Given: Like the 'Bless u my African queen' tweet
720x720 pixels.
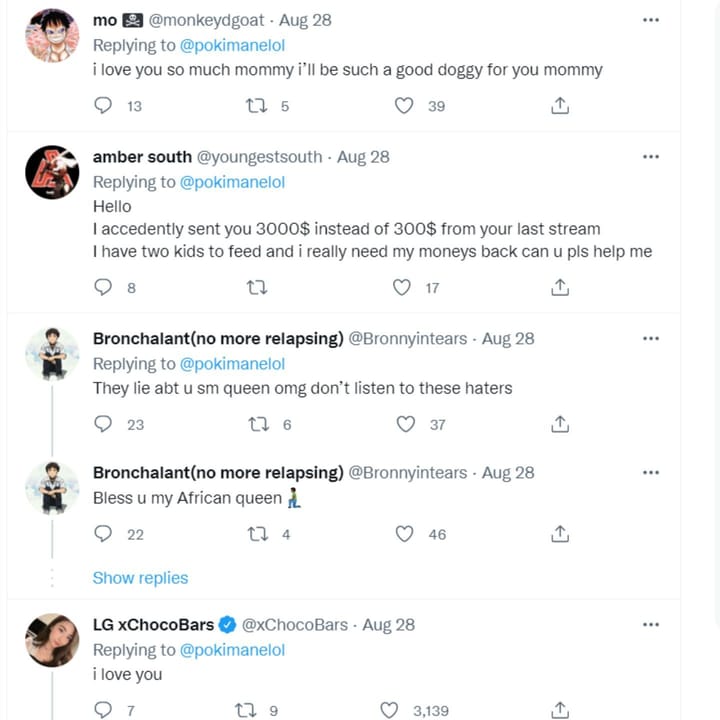Looking at the screenshot, I should 405,534.
